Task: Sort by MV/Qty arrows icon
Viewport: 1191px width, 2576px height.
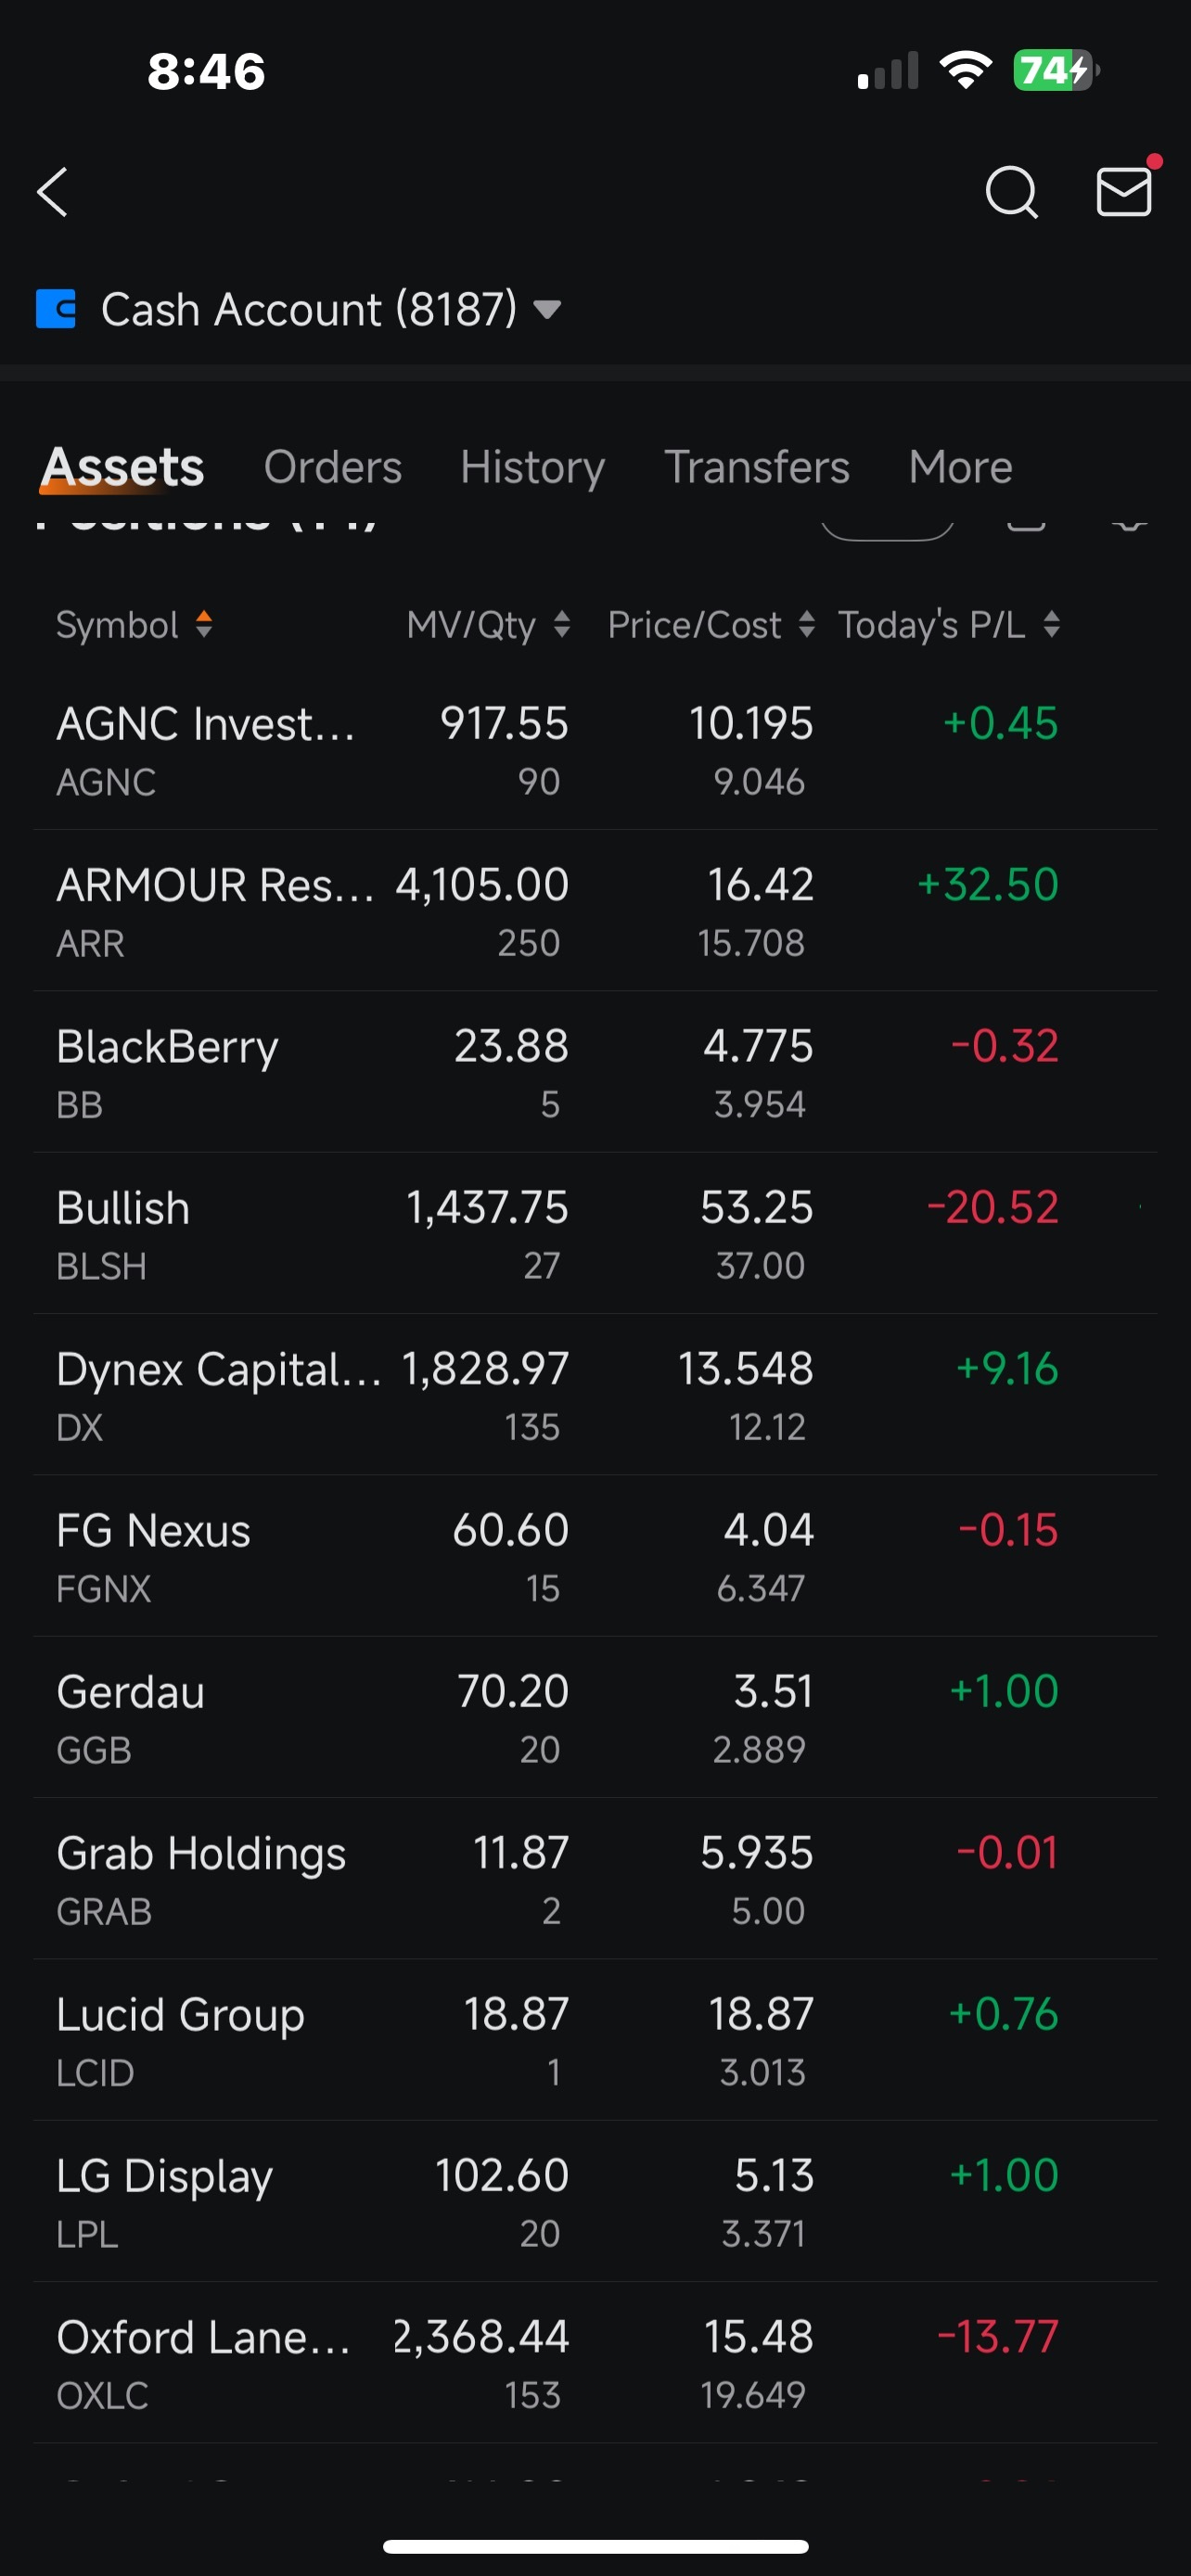Action: pos(561,624)
